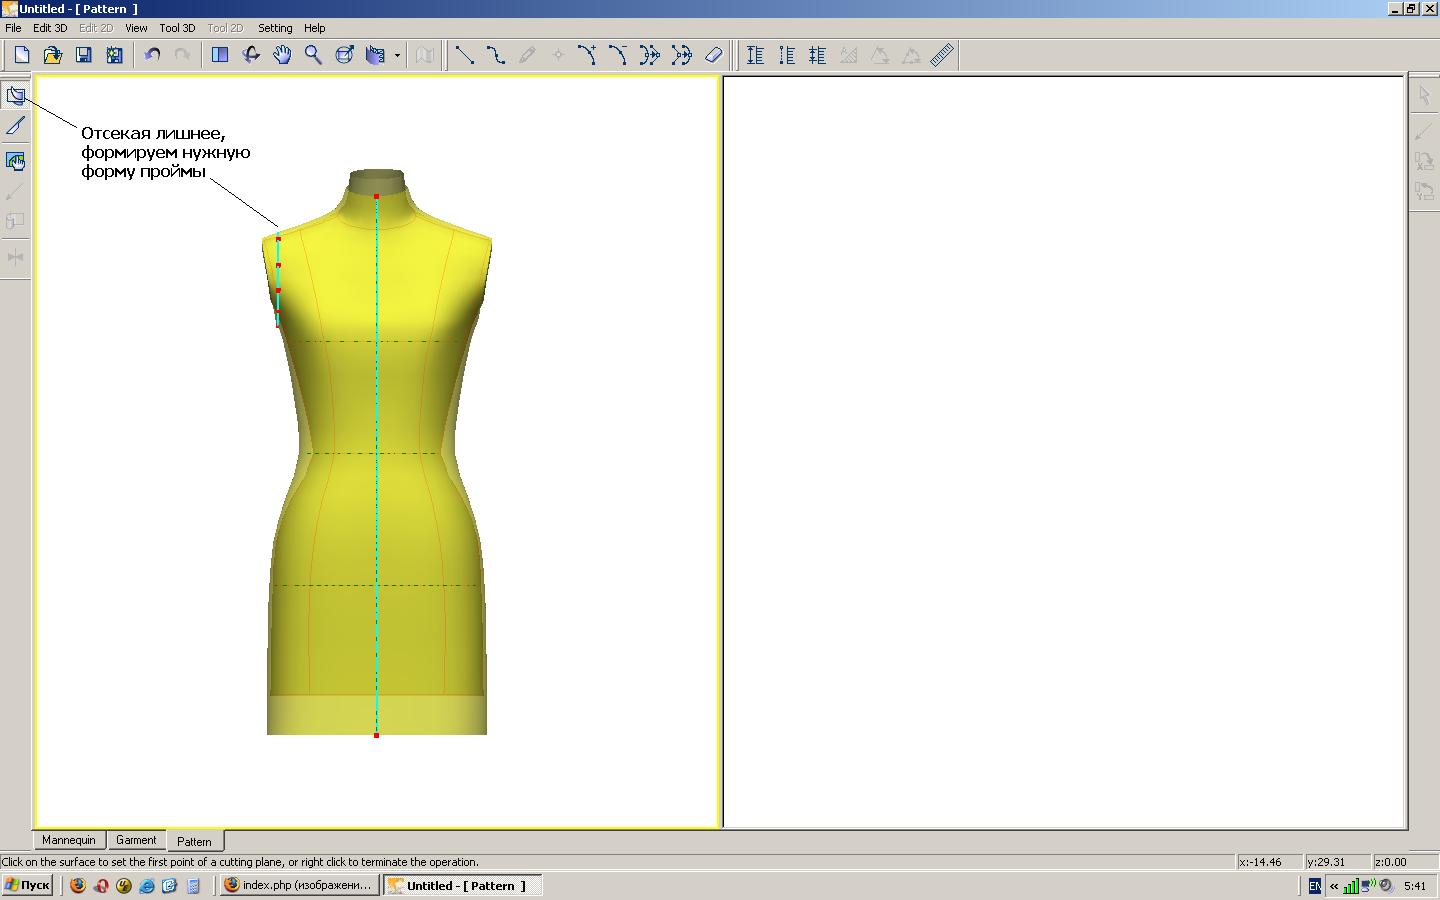Click the Undo arrow
Image resolution: width=1440 pixels, height=900 pixels.
(x=152, y=55)
